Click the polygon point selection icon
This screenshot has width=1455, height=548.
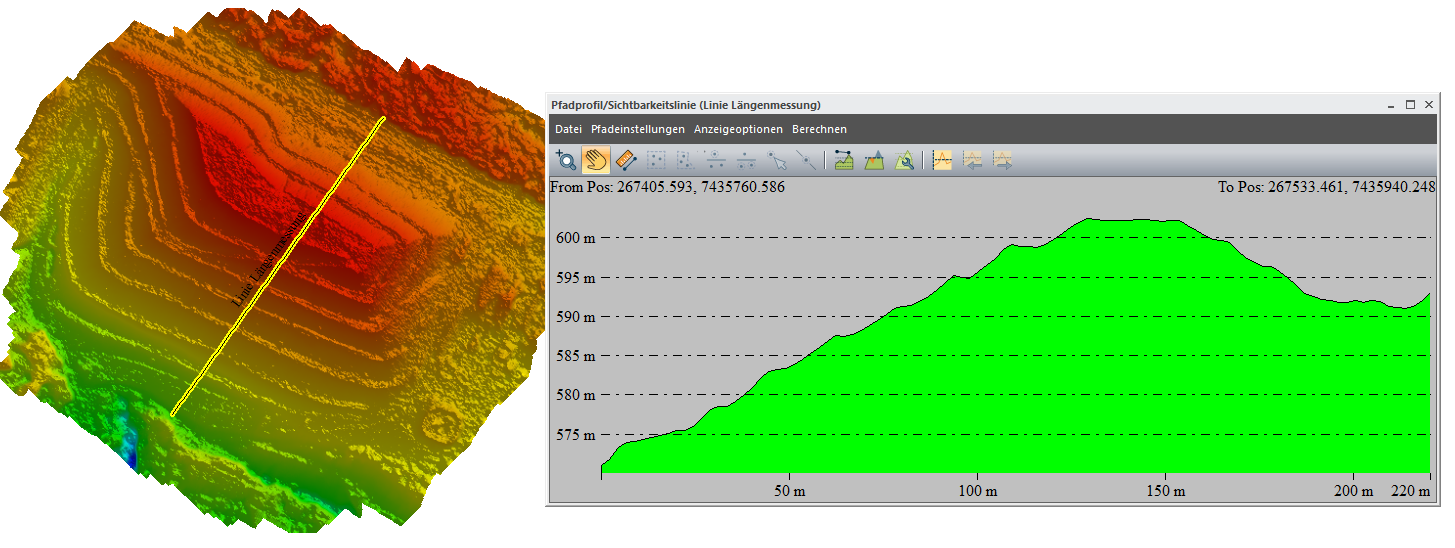coord(686,160)
